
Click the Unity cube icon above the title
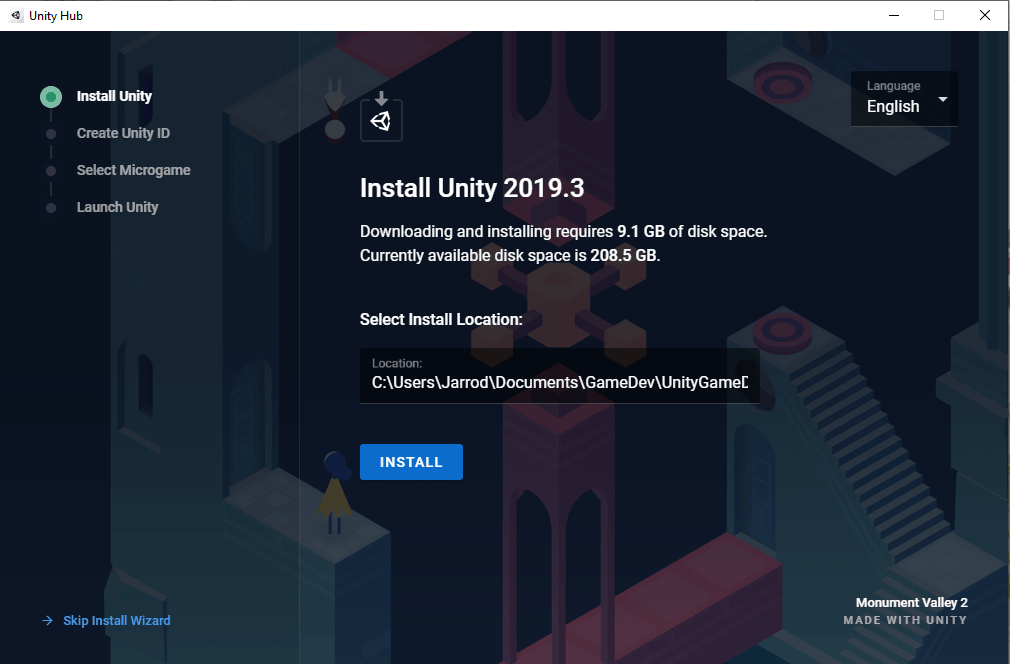[381, 120]
